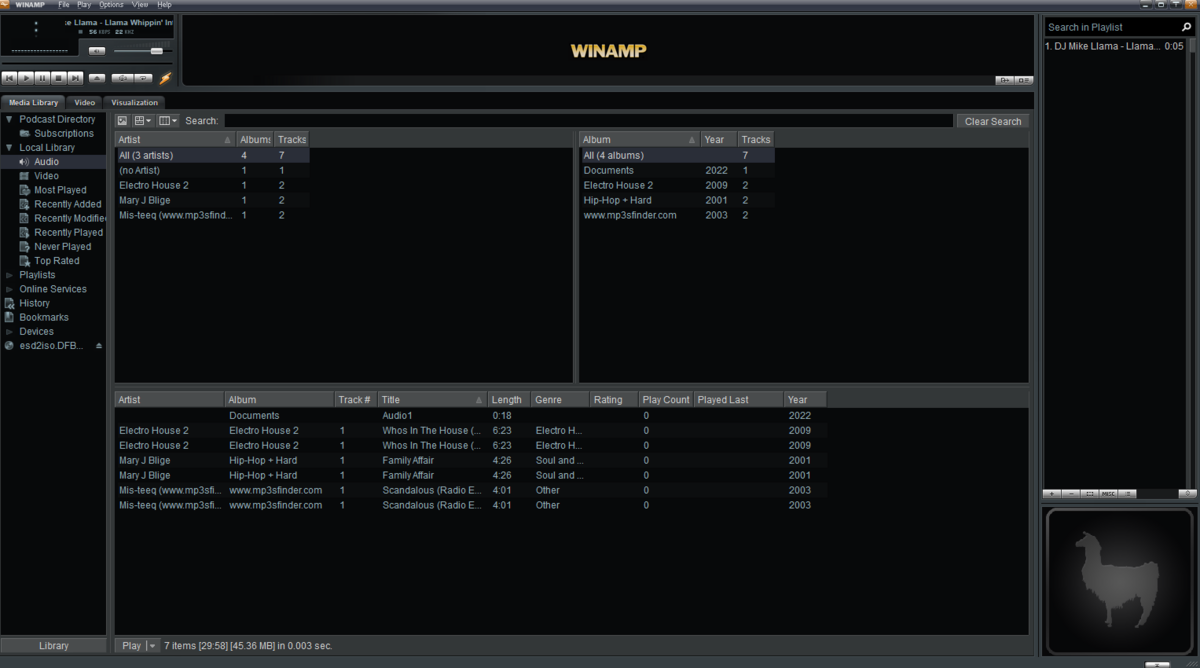Click the Library button at bottom left
This screenshot has width=1200, height=668.
[54, 646]
